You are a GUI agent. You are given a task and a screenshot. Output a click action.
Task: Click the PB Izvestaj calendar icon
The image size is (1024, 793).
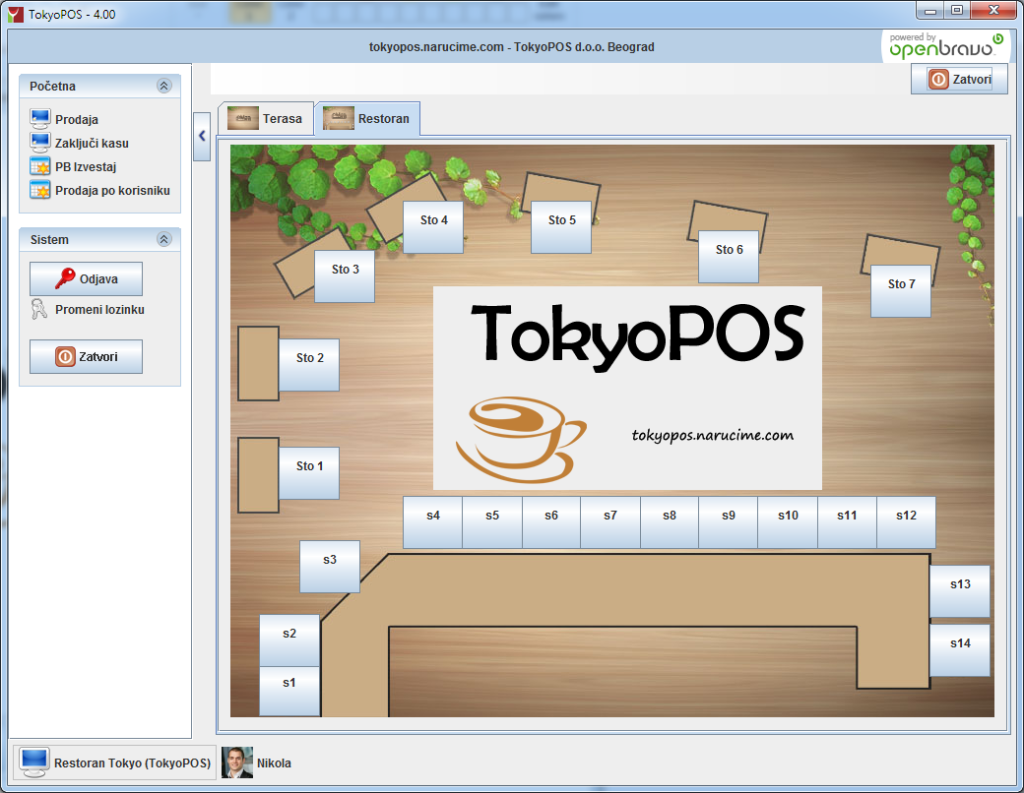point(40,167)
